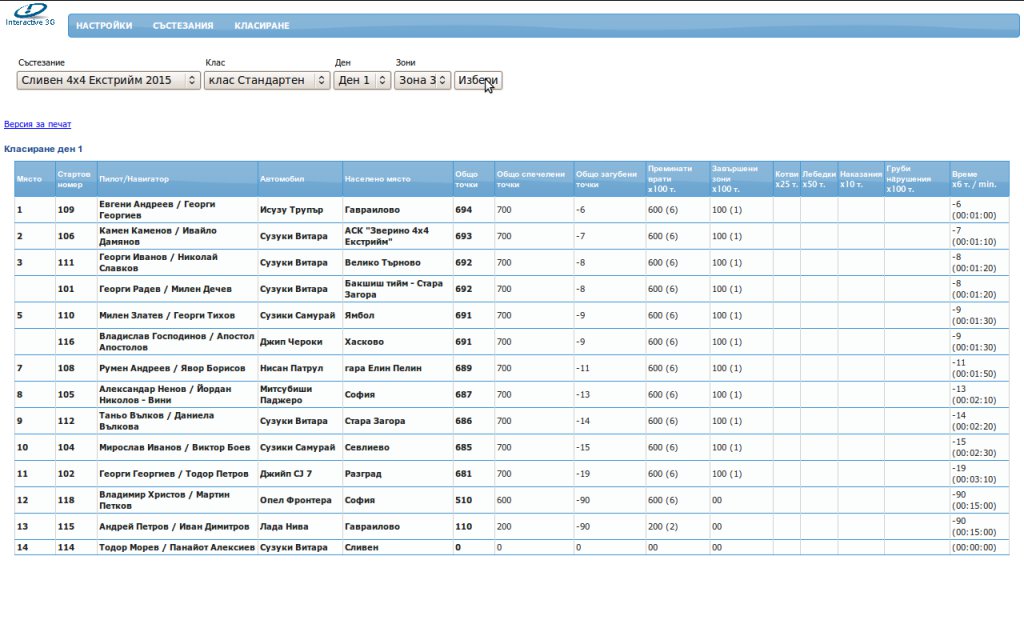Open the СЪСТЕЗАНИЯ menu
1024x640 pixels.
point(183,26)
